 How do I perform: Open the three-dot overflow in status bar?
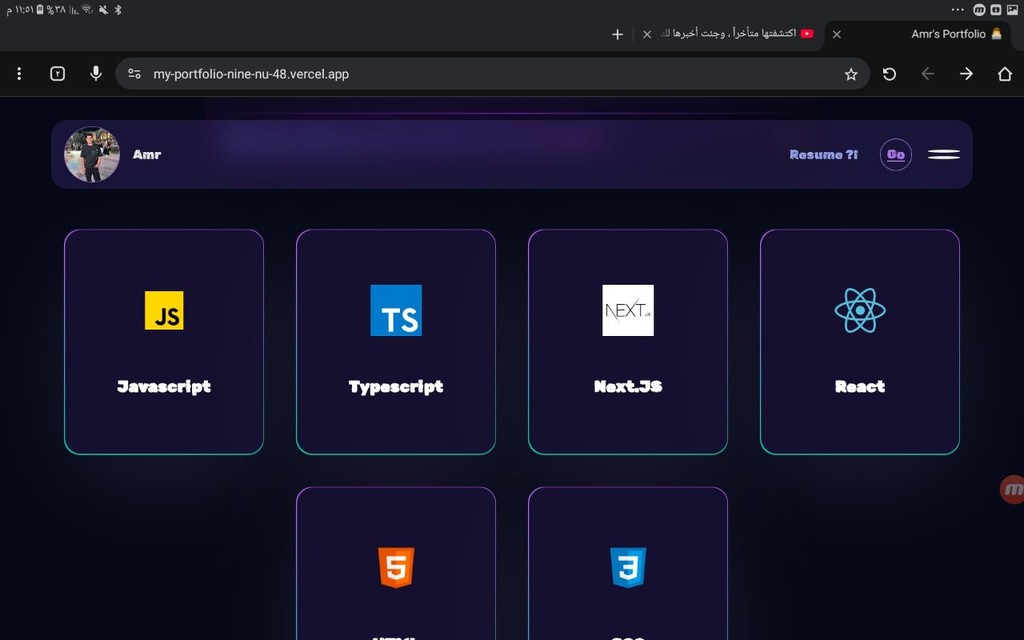957,9
